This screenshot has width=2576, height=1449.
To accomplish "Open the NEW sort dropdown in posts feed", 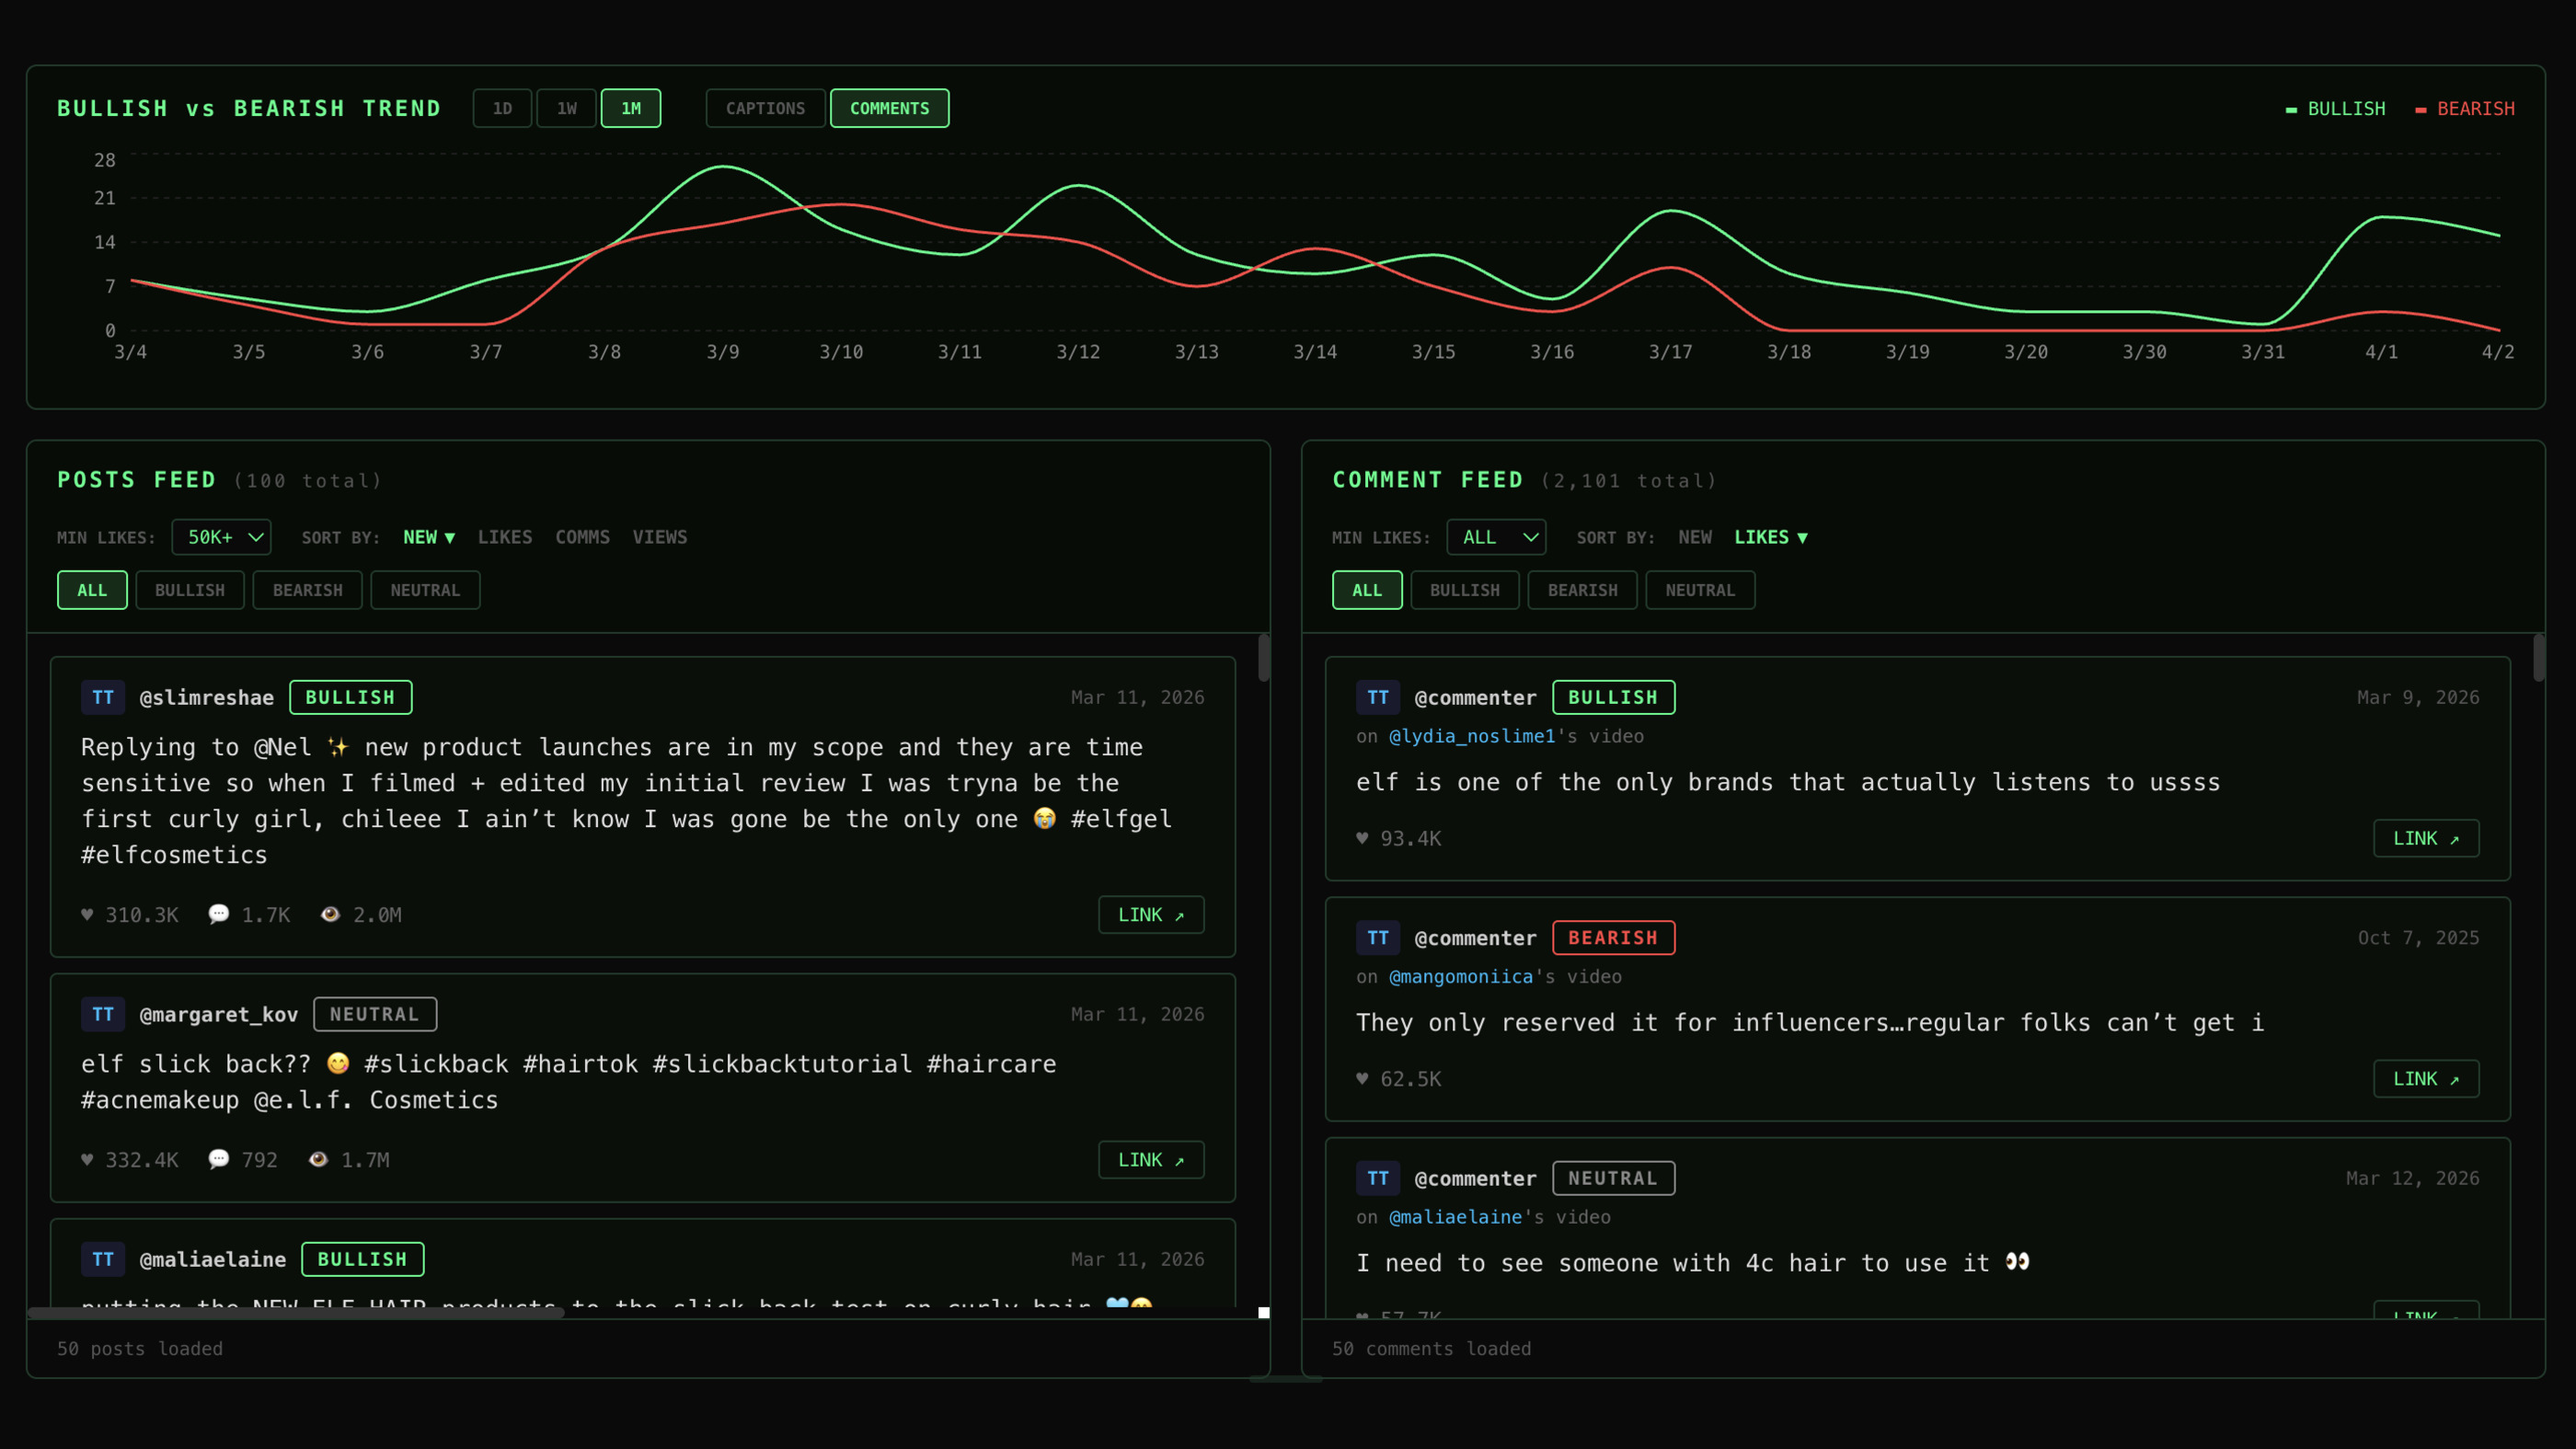I will point(428,537).
